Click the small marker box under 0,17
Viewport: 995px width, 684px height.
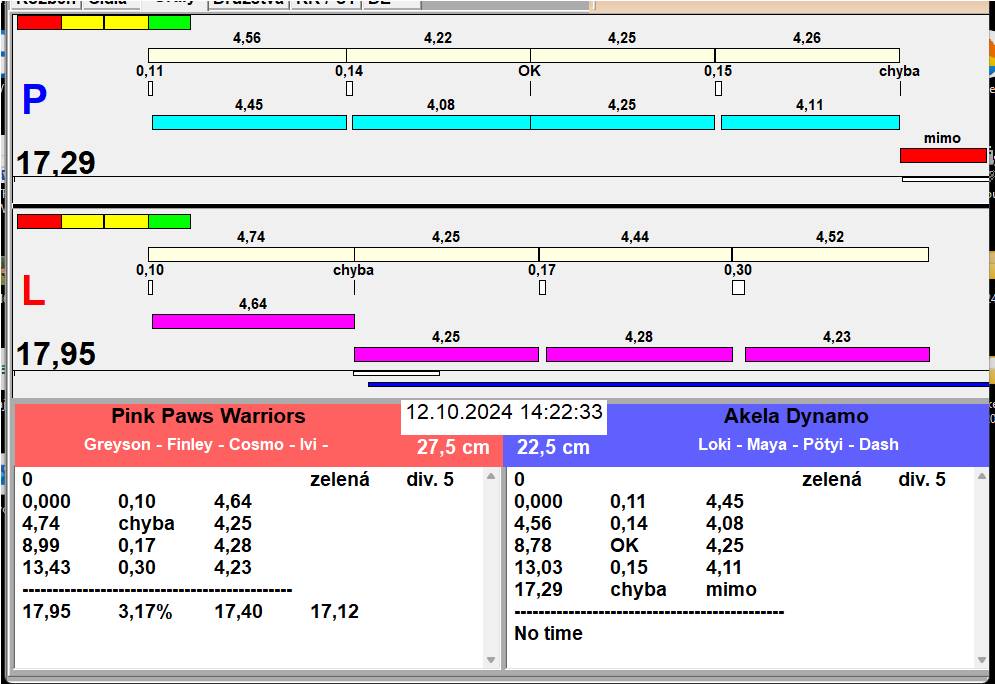pyautogui.click(x=542, y=288)
